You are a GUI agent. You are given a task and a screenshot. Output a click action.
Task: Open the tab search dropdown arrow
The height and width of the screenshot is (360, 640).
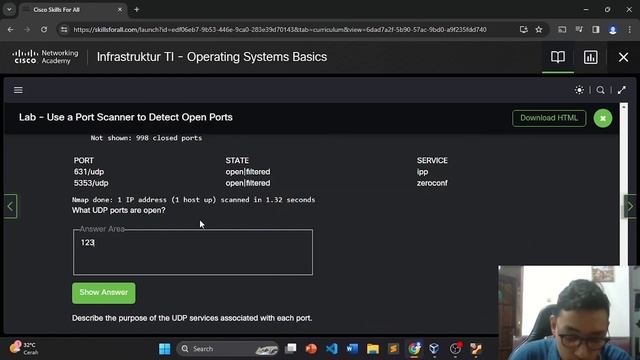[9, 9]
